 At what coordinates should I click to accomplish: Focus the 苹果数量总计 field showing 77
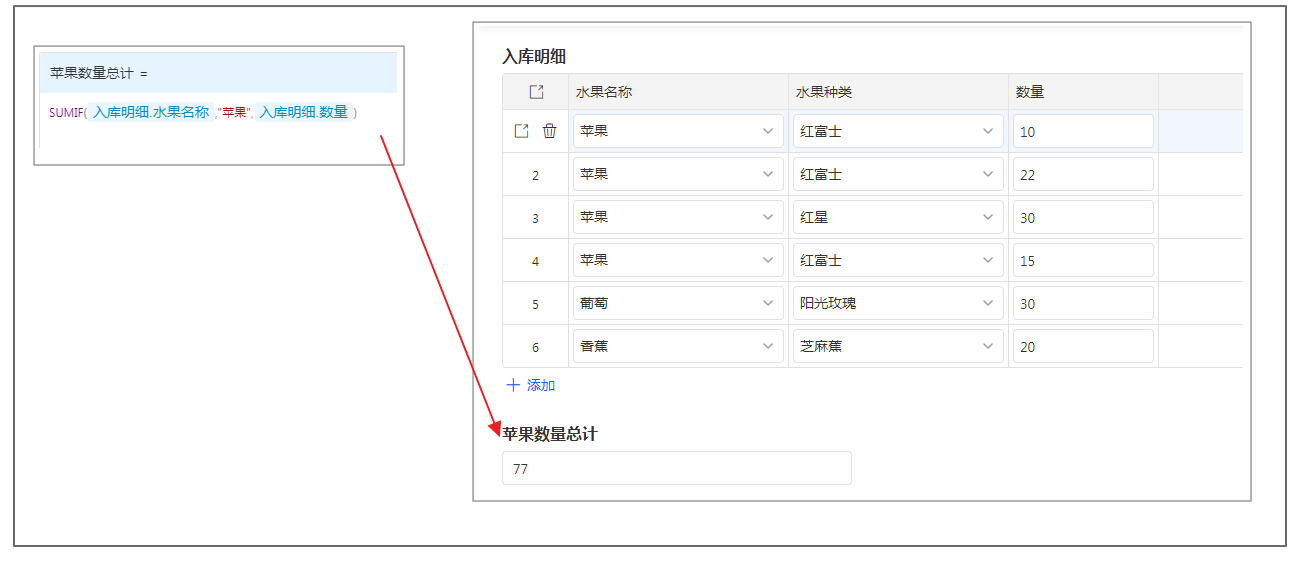[676, 468]
